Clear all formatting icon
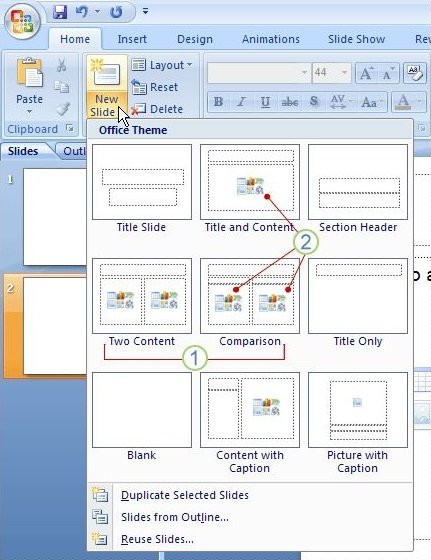431x560 pixels. pyautogui.click(x=415, y=73)
